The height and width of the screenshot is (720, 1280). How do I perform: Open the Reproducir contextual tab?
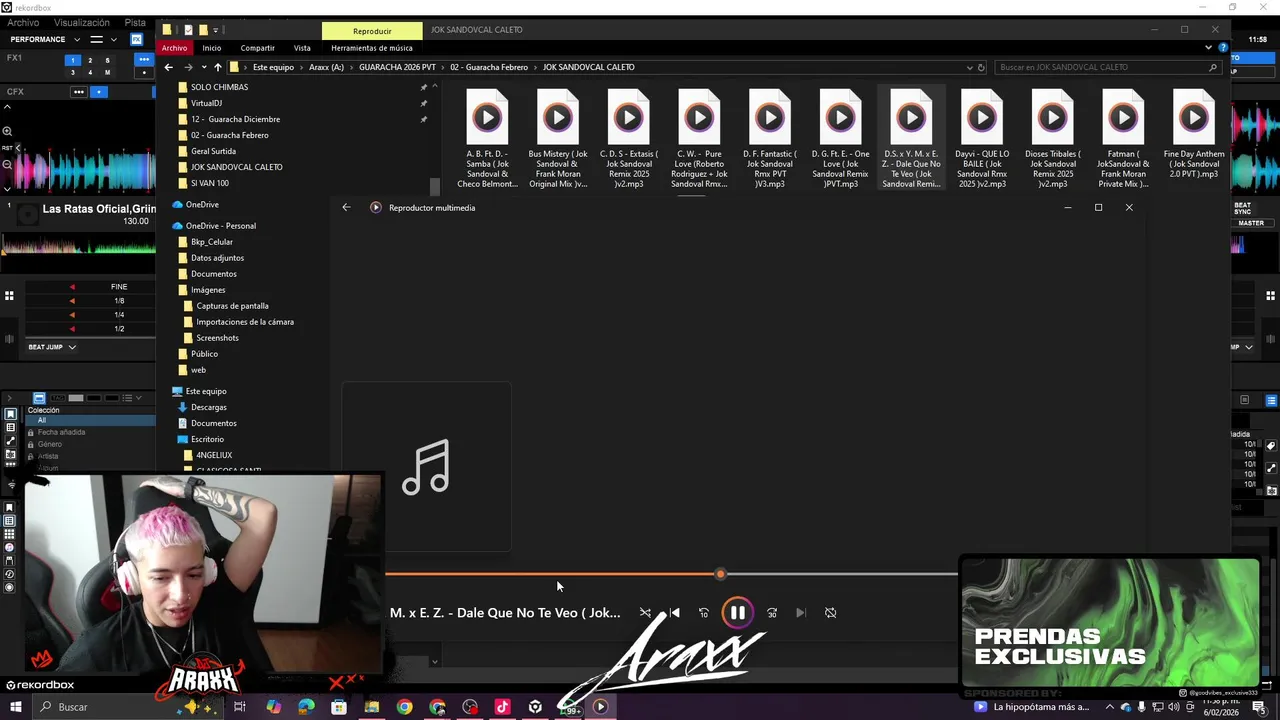coord(372,31)
